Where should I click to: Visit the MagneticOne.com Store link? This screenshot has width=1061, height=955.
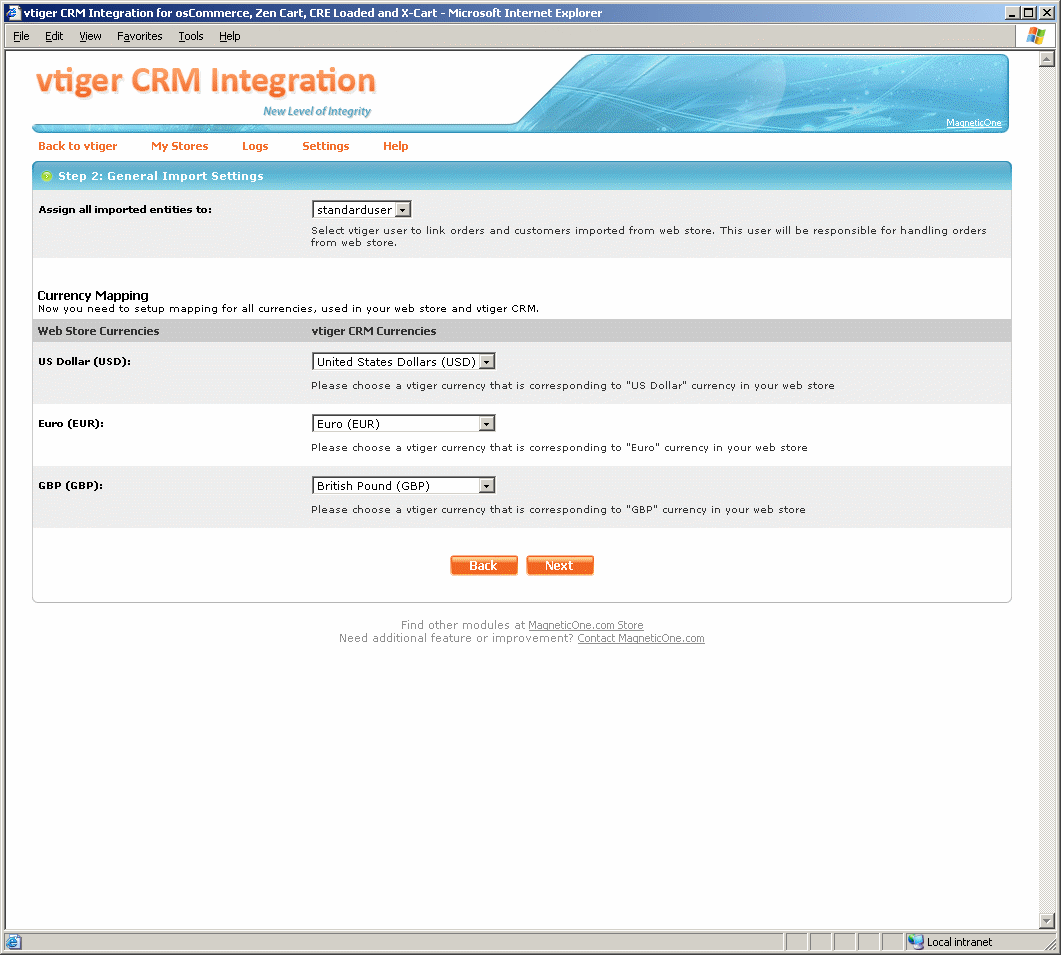(586, 625)
